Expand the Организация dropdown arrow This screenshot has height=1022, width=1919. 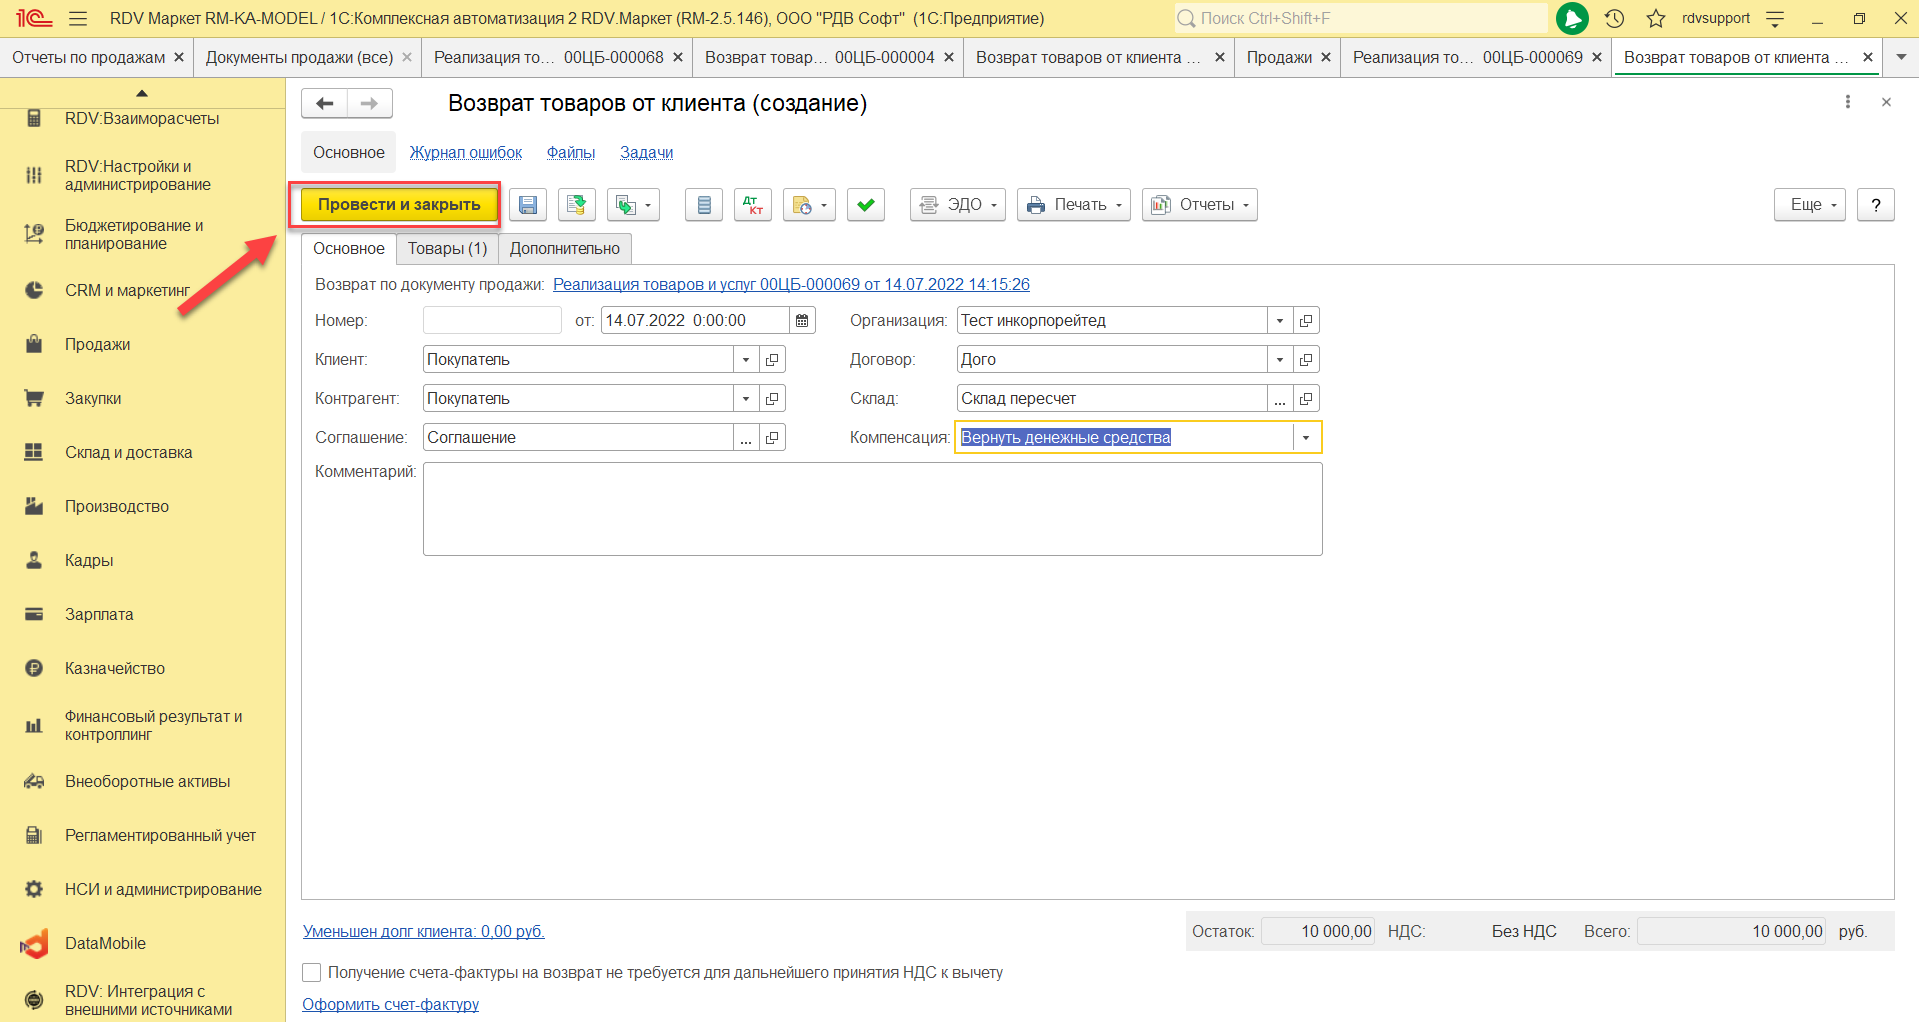(1279, 321)
